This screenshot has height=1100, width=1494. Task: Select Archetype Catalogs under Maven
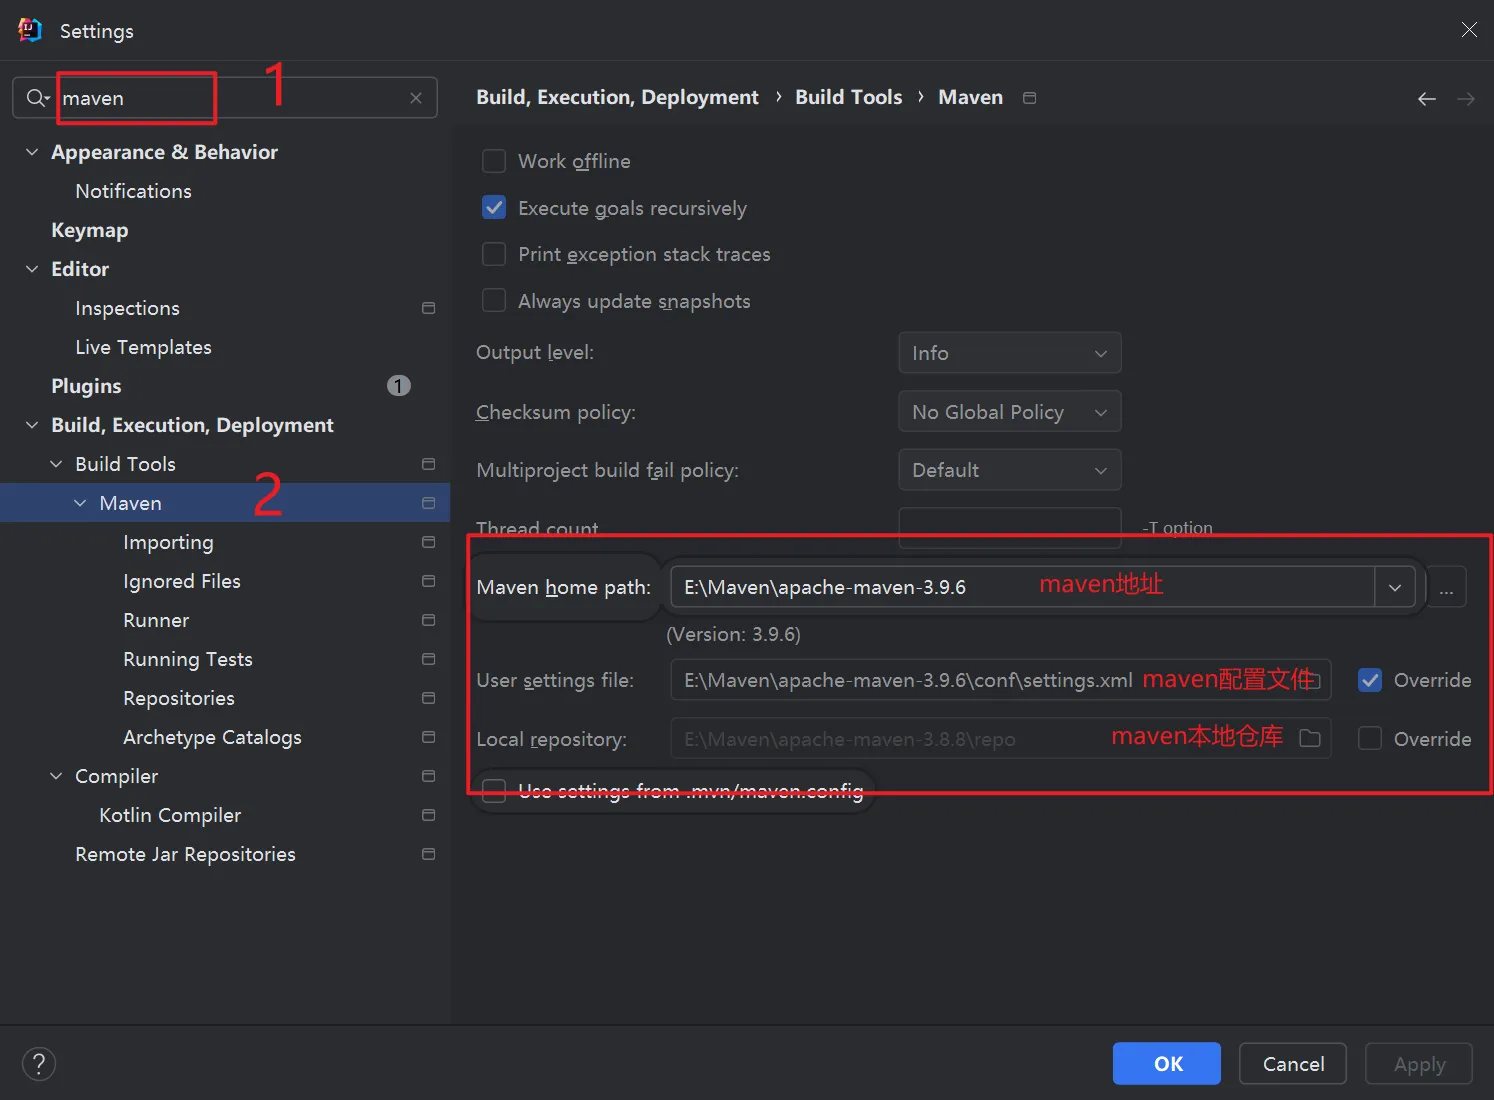[x=212, y=737]
